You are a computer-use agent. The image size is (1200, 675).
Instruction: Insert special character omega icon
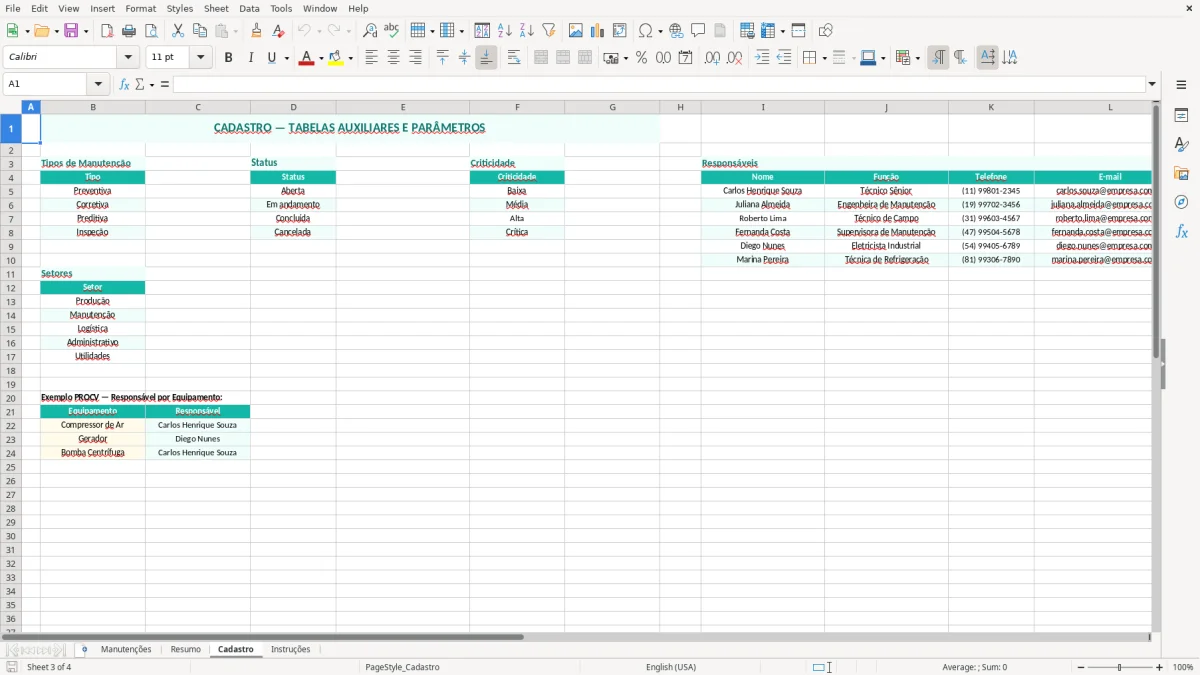pyautogui.click(x=646, y=31)
